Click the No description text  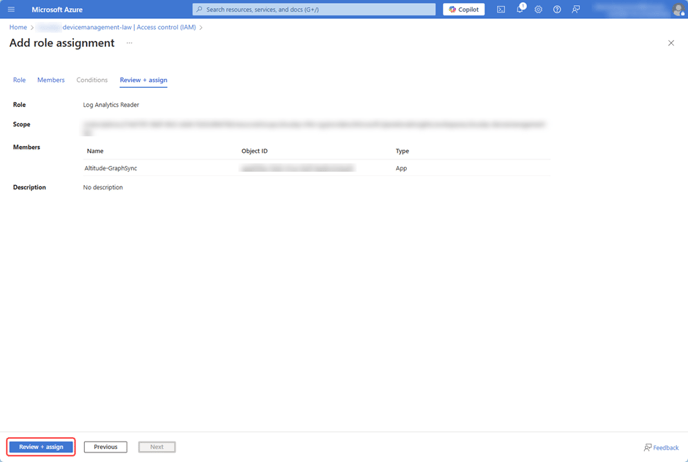point(103,187)
